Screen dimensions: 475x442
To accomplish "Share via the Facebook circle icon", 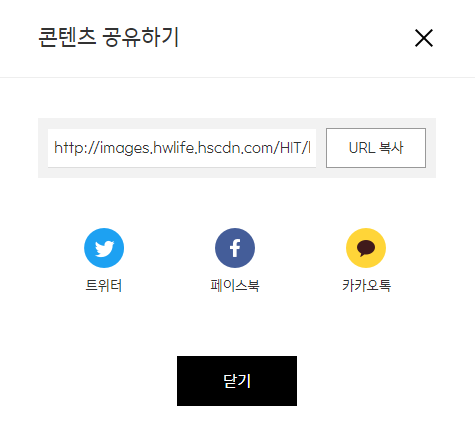I will [235, 248].
